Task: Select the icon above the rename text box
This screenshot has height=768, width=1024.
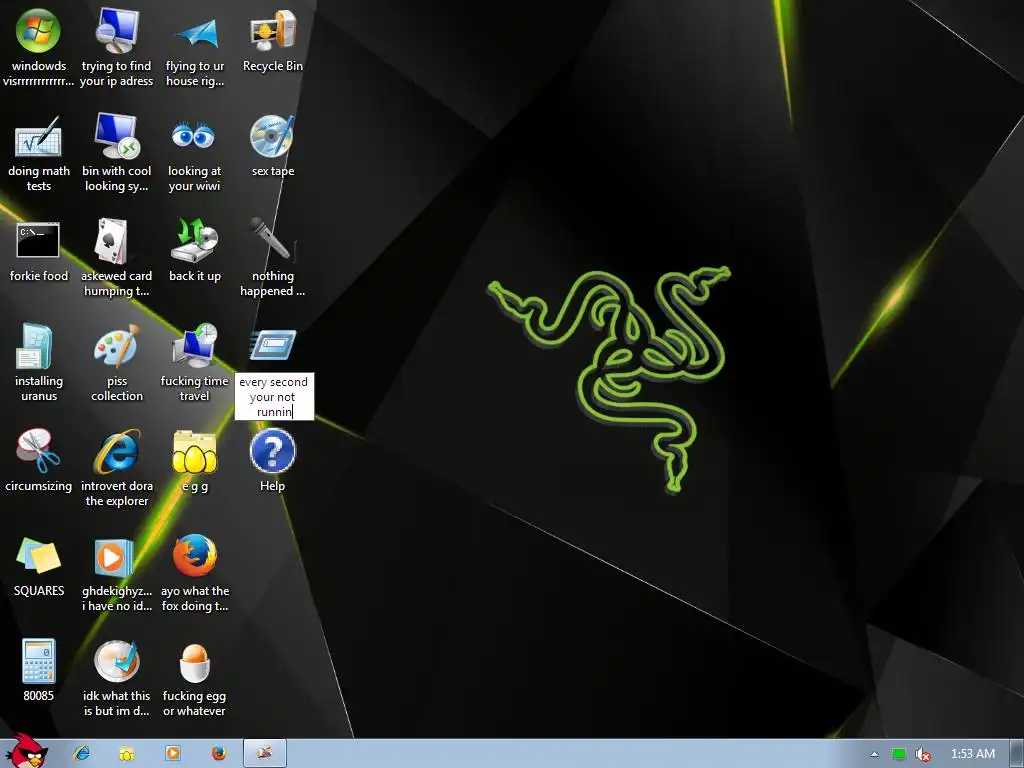Action: 272,345
